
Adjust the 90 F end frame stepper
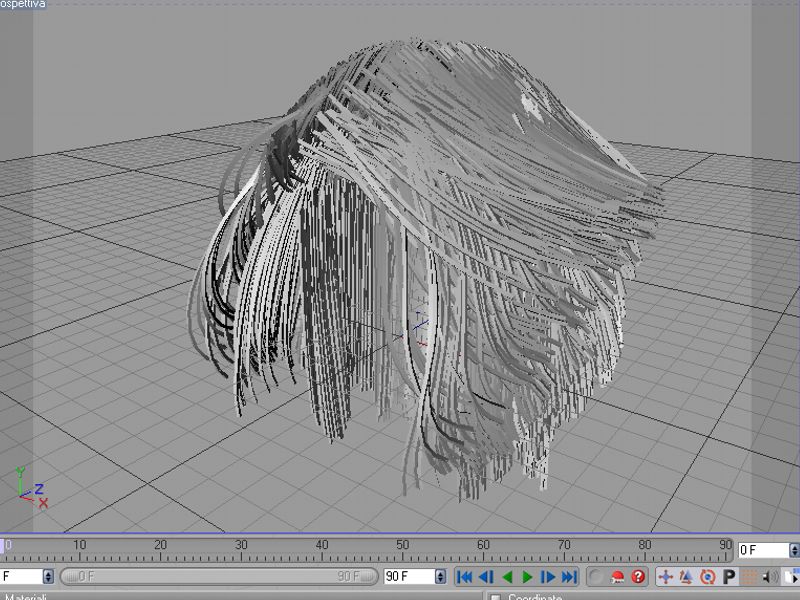click(x=441, y=577)
